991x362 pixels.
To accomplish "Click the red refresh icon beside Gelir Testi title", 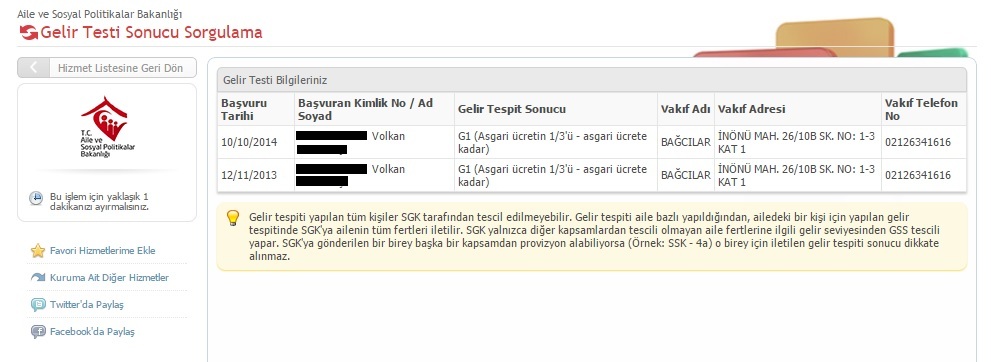I will [x=28, y=33].
